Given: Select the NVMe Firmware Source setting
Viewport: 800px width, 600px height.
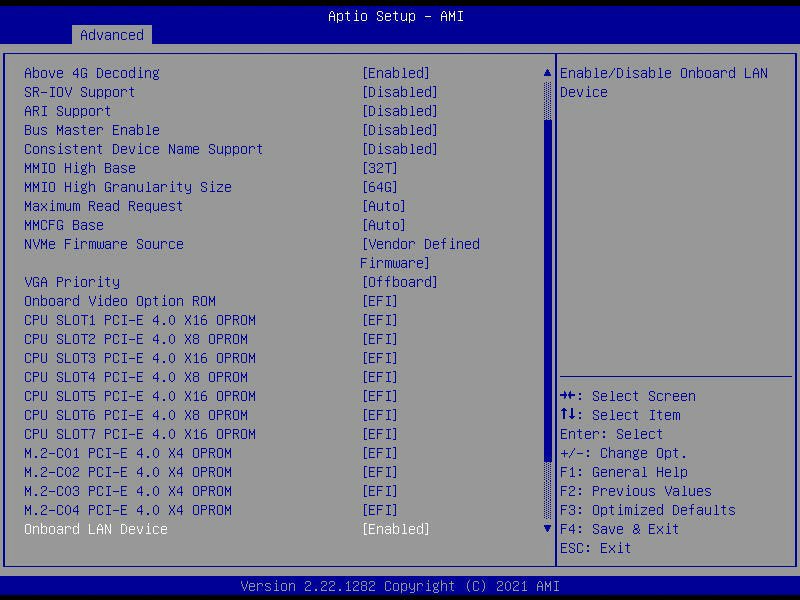Looking at the screenshot, I should pyautogui.click(x=104, y=244).
